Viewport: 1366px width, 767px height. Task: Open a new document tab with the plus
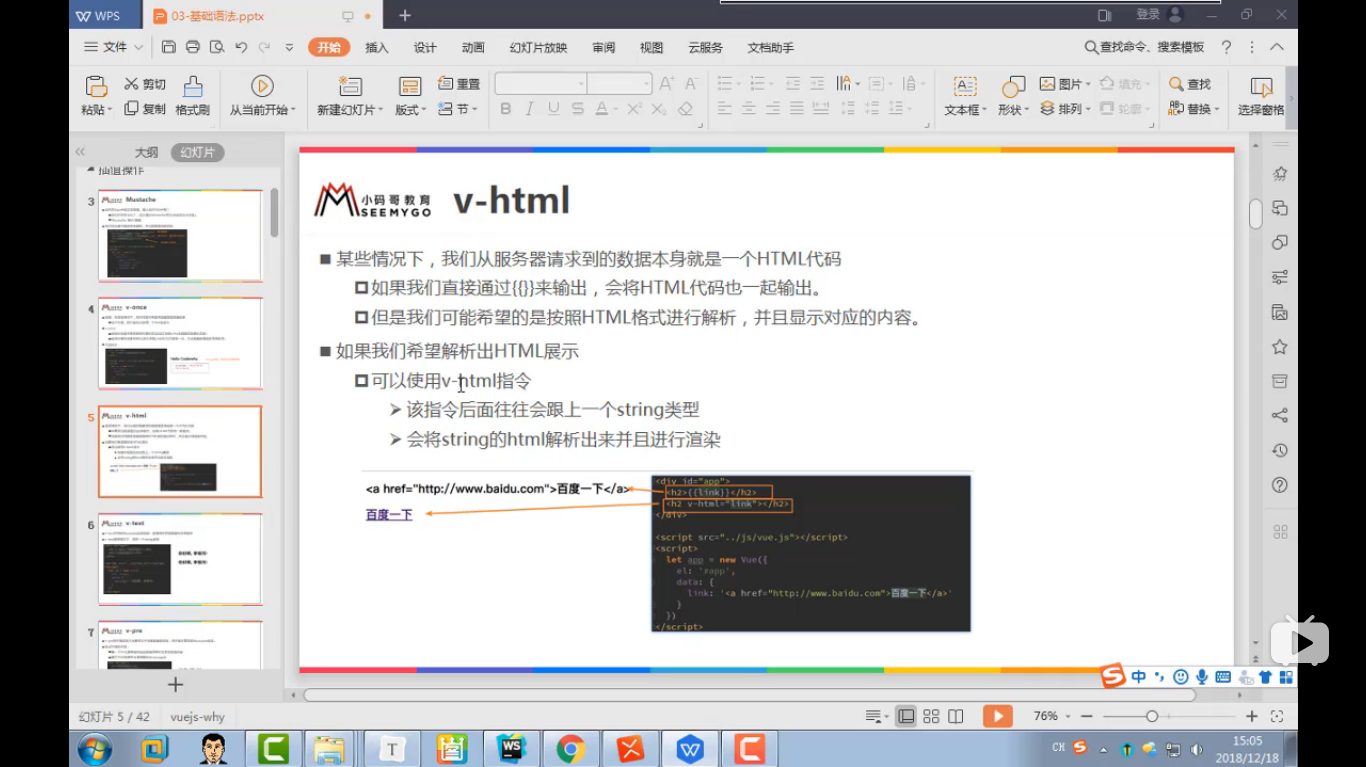tap(405, 15)
